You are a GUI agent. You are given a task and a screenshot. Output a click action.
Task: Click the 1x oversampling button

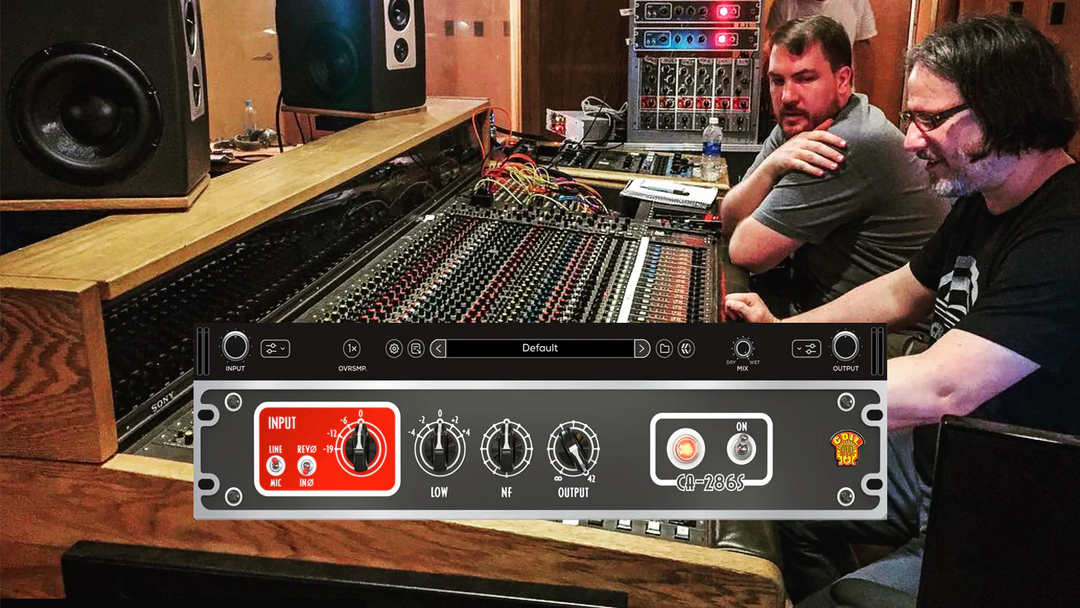352,348
